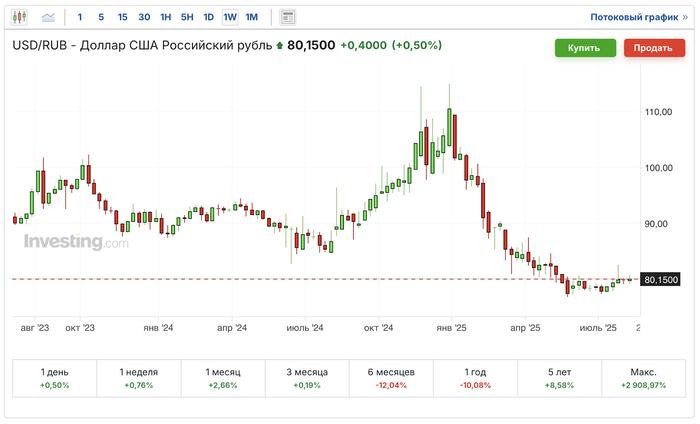
Task: Open the Потоковый график link
Action: 636,17
